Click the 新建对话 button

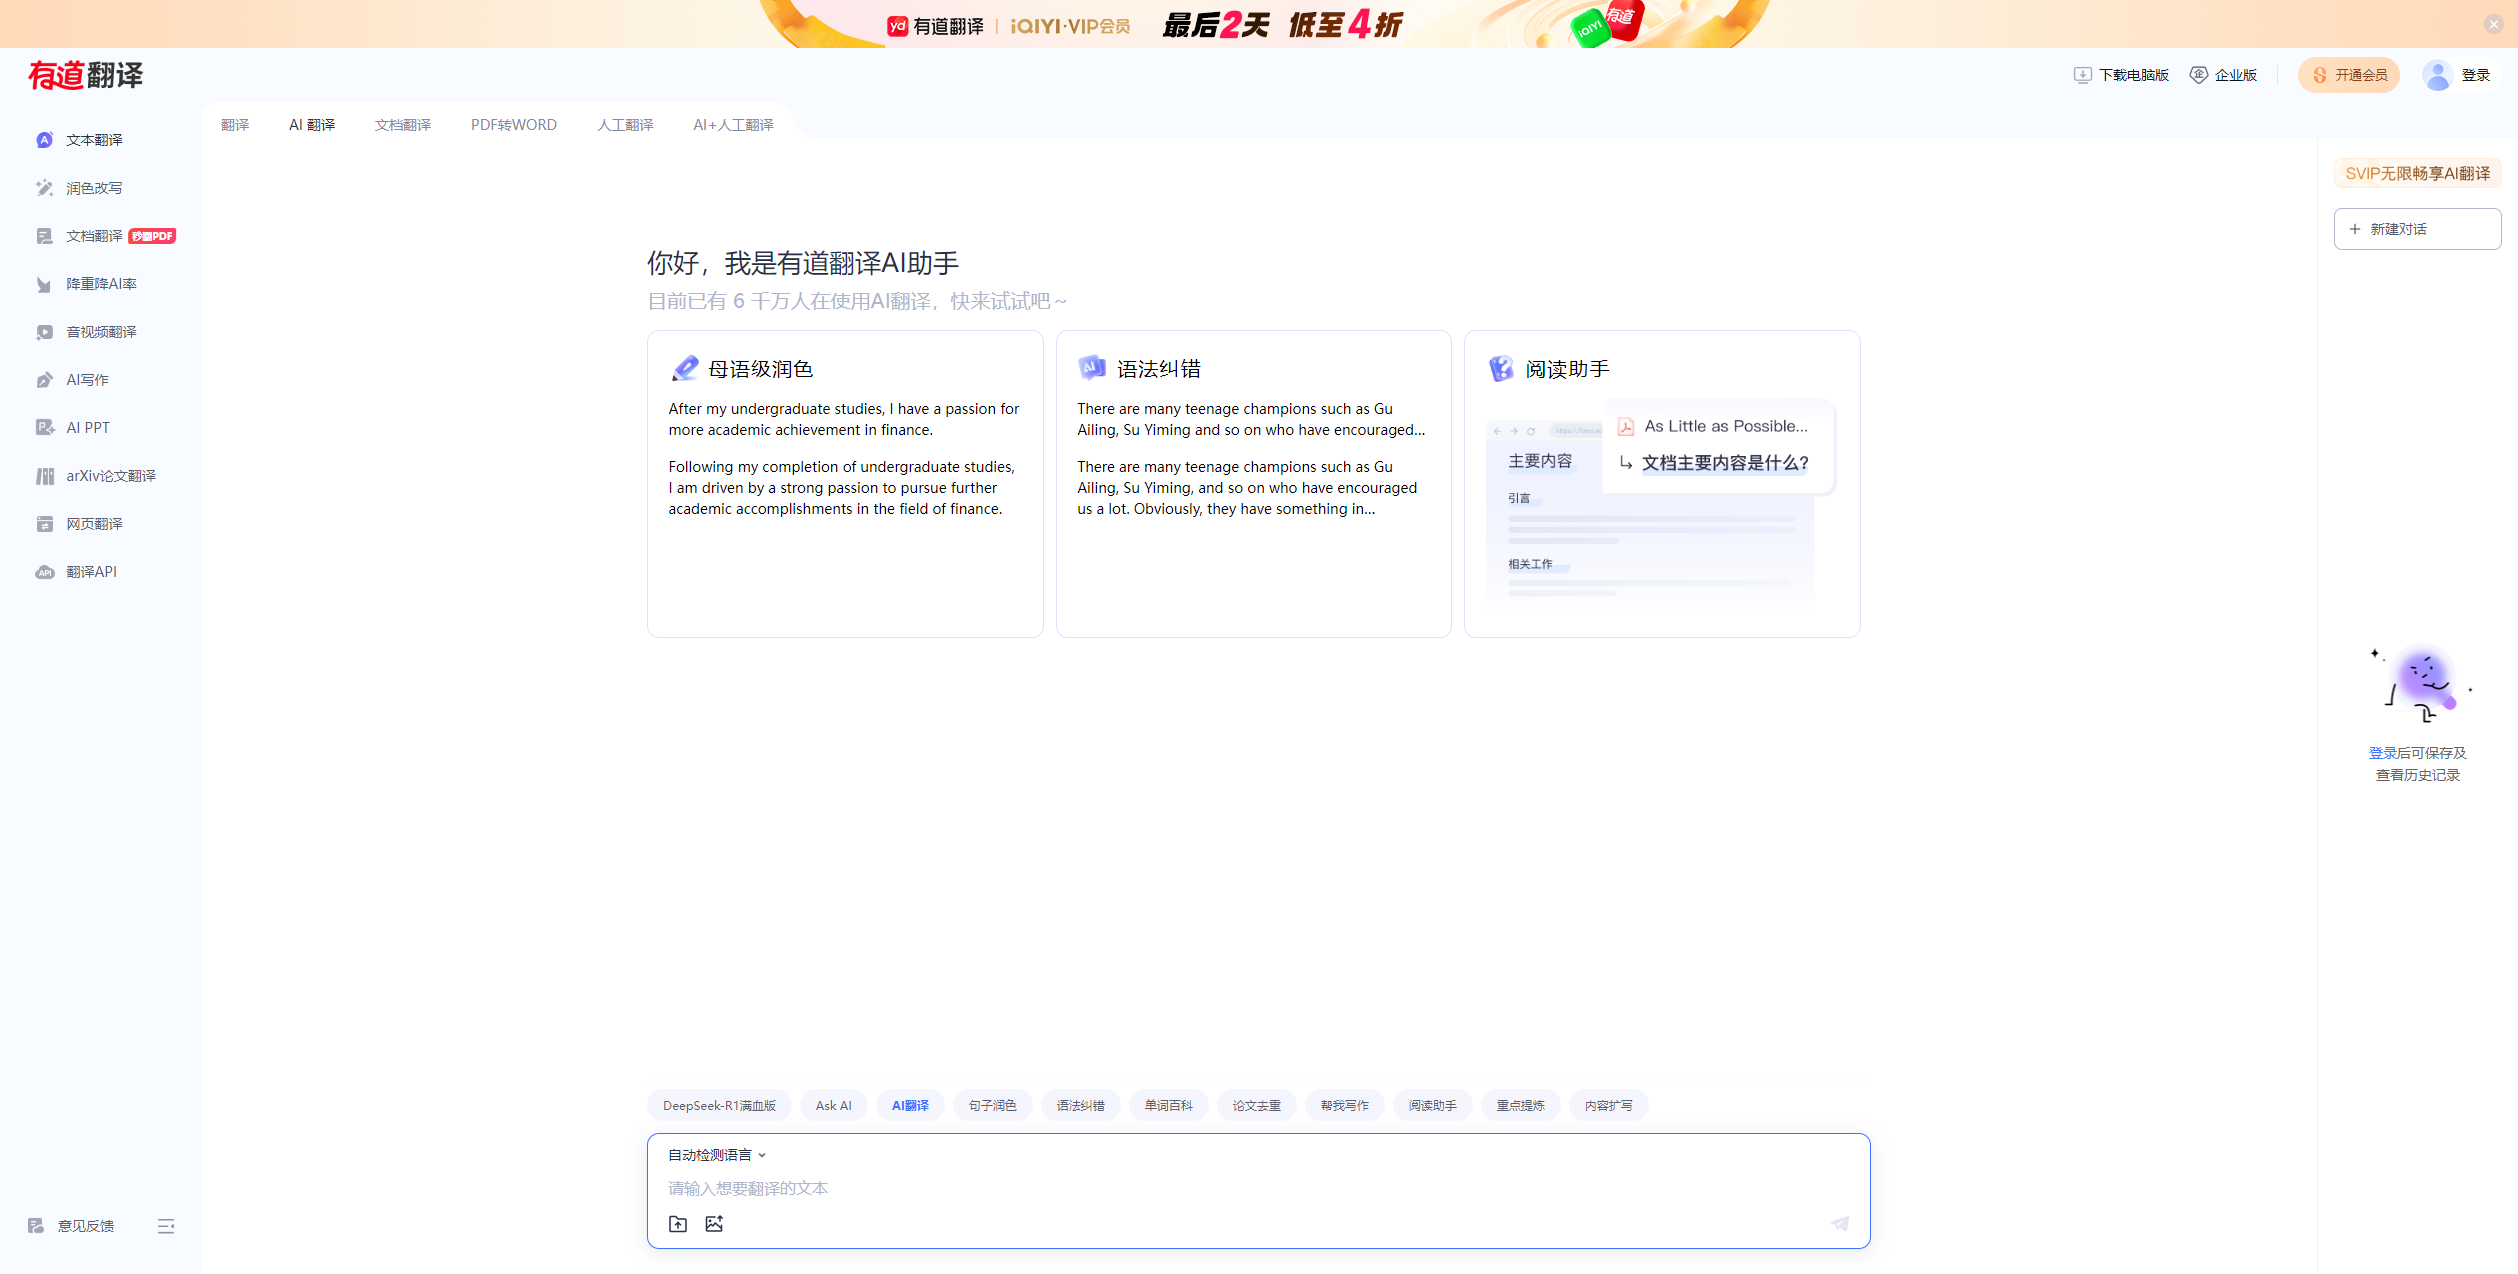point(2417,228)
